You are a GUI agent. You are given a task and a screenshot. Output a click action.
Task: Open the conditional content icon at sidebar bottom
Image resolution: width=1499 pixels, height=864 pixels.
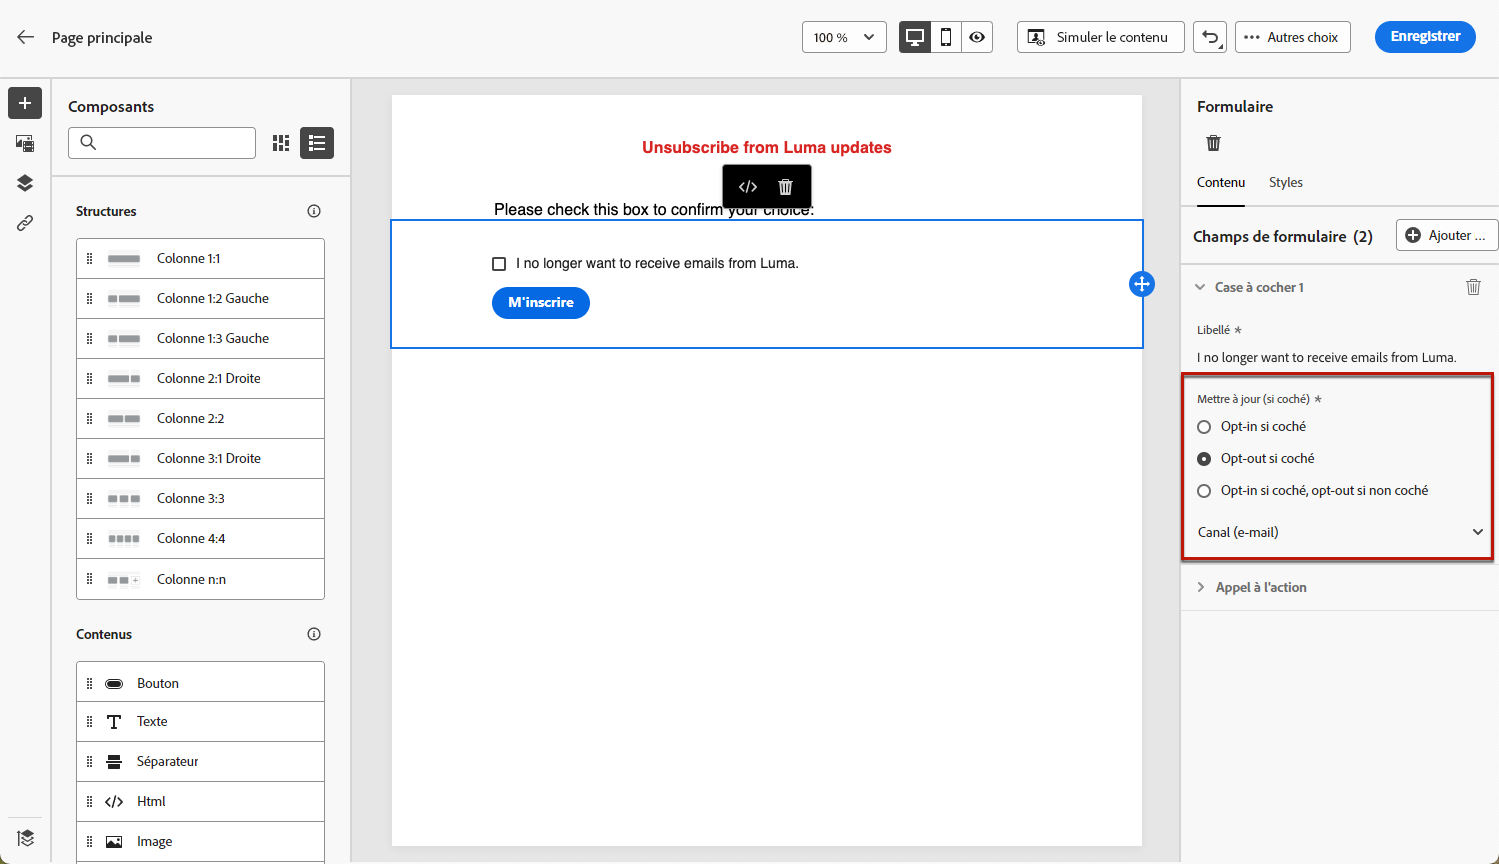pos(25,838)
